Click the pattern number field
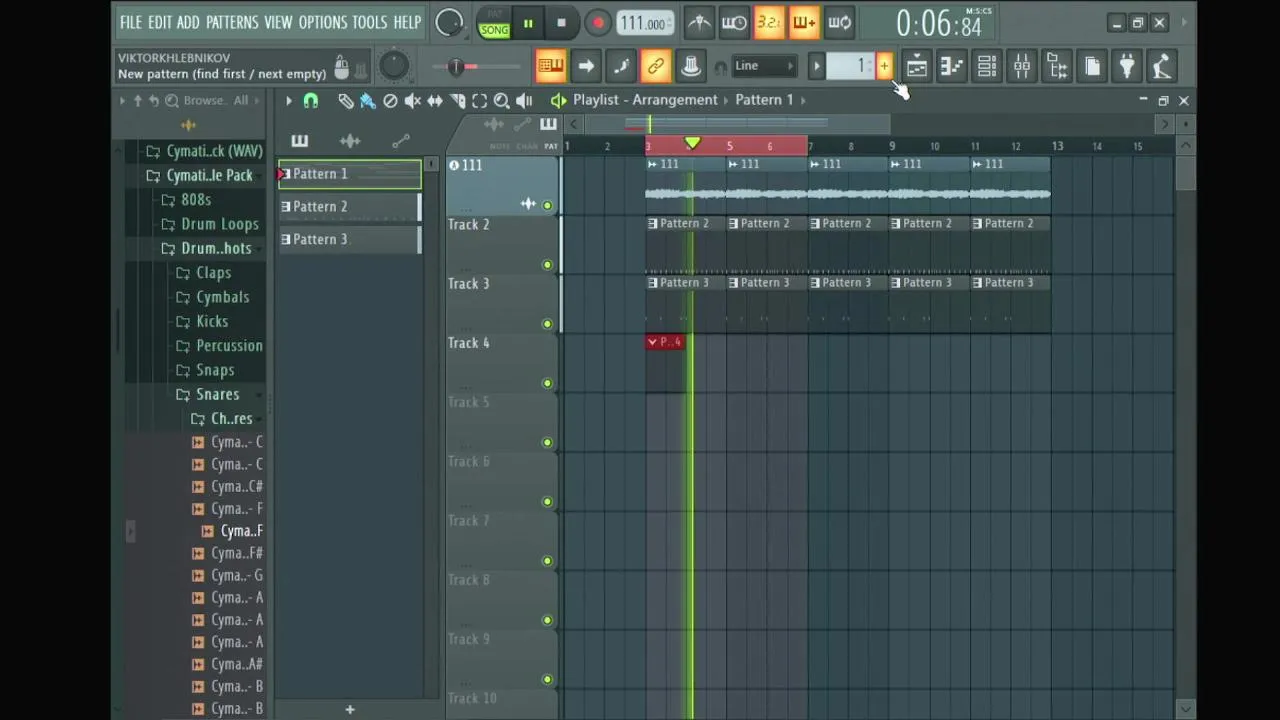The width and height of the screenshot is (1280, 720). (851, 67)
